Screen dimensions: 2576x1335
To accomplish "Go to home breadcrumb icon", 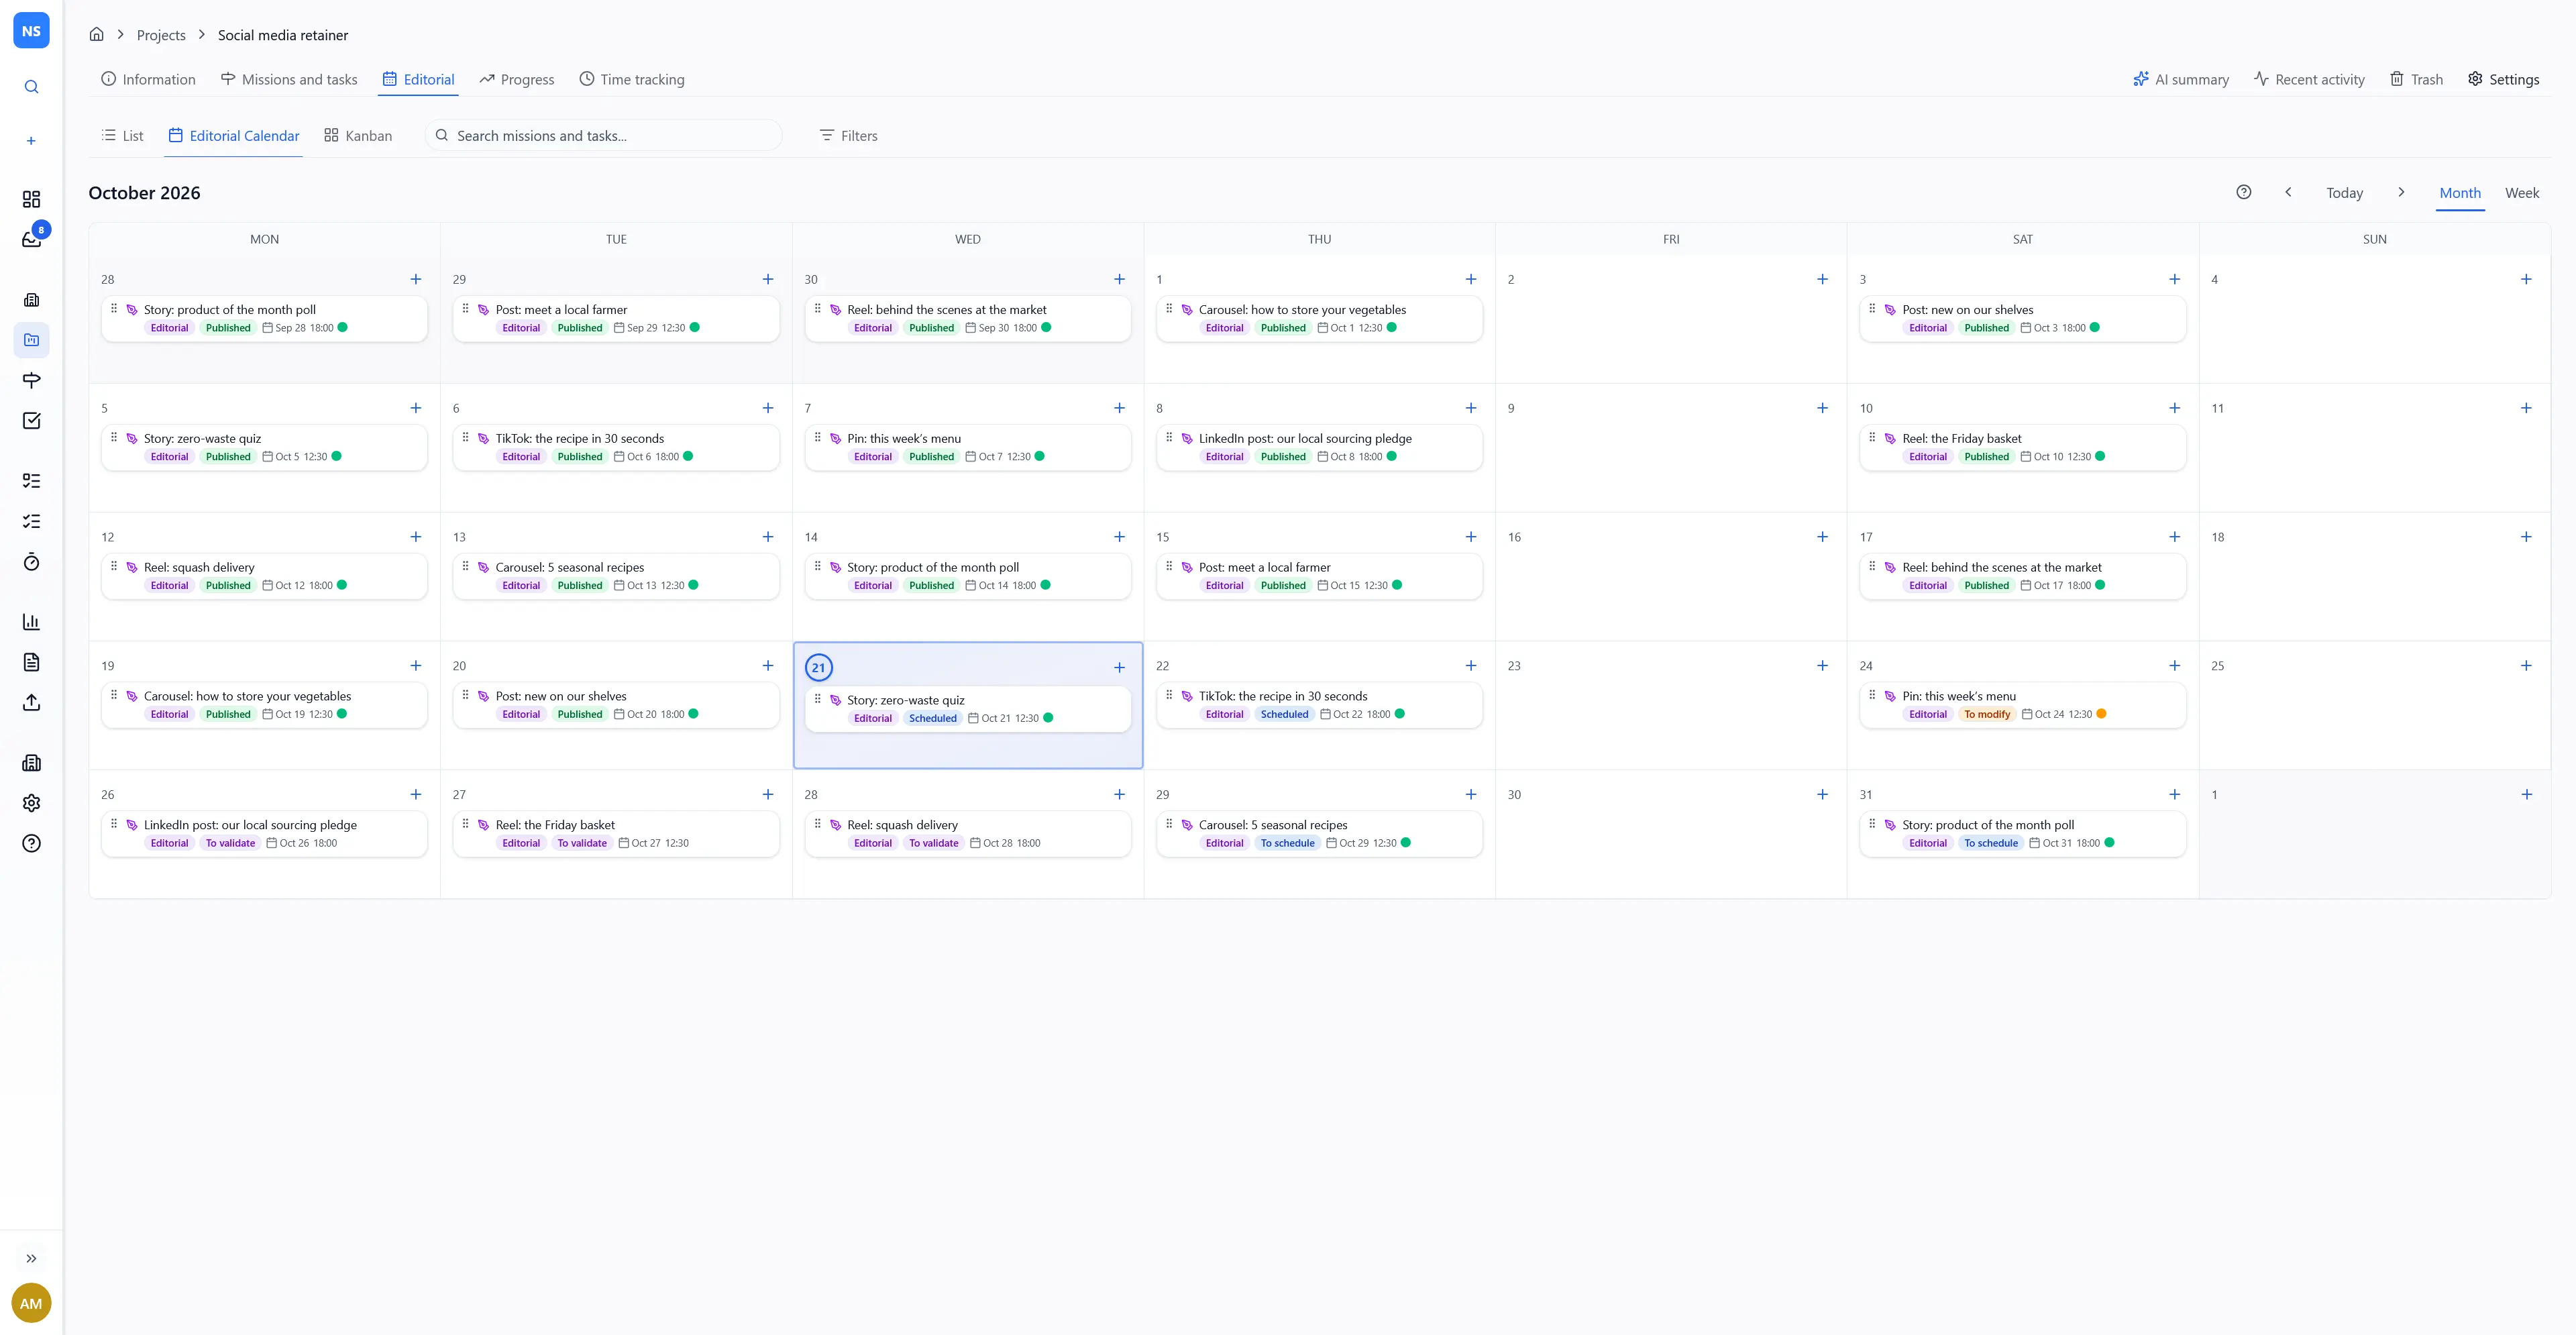I will tap(96, 34).
